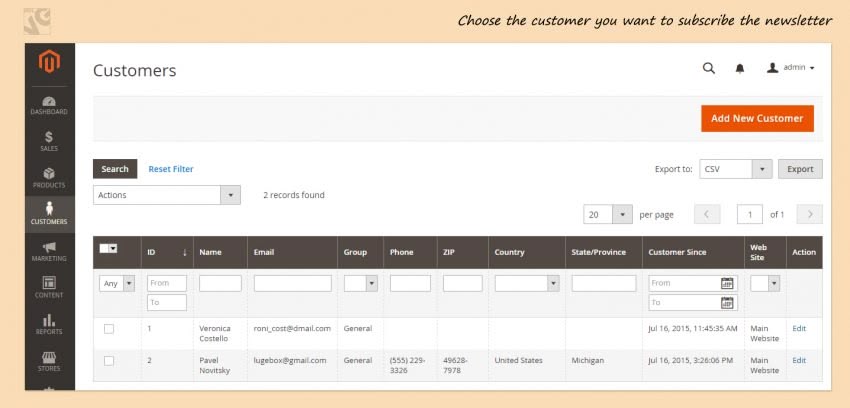This screenshot has width=850, height=408.
Task: Sort by the ID column arrow
Action: tap(184, 252)
